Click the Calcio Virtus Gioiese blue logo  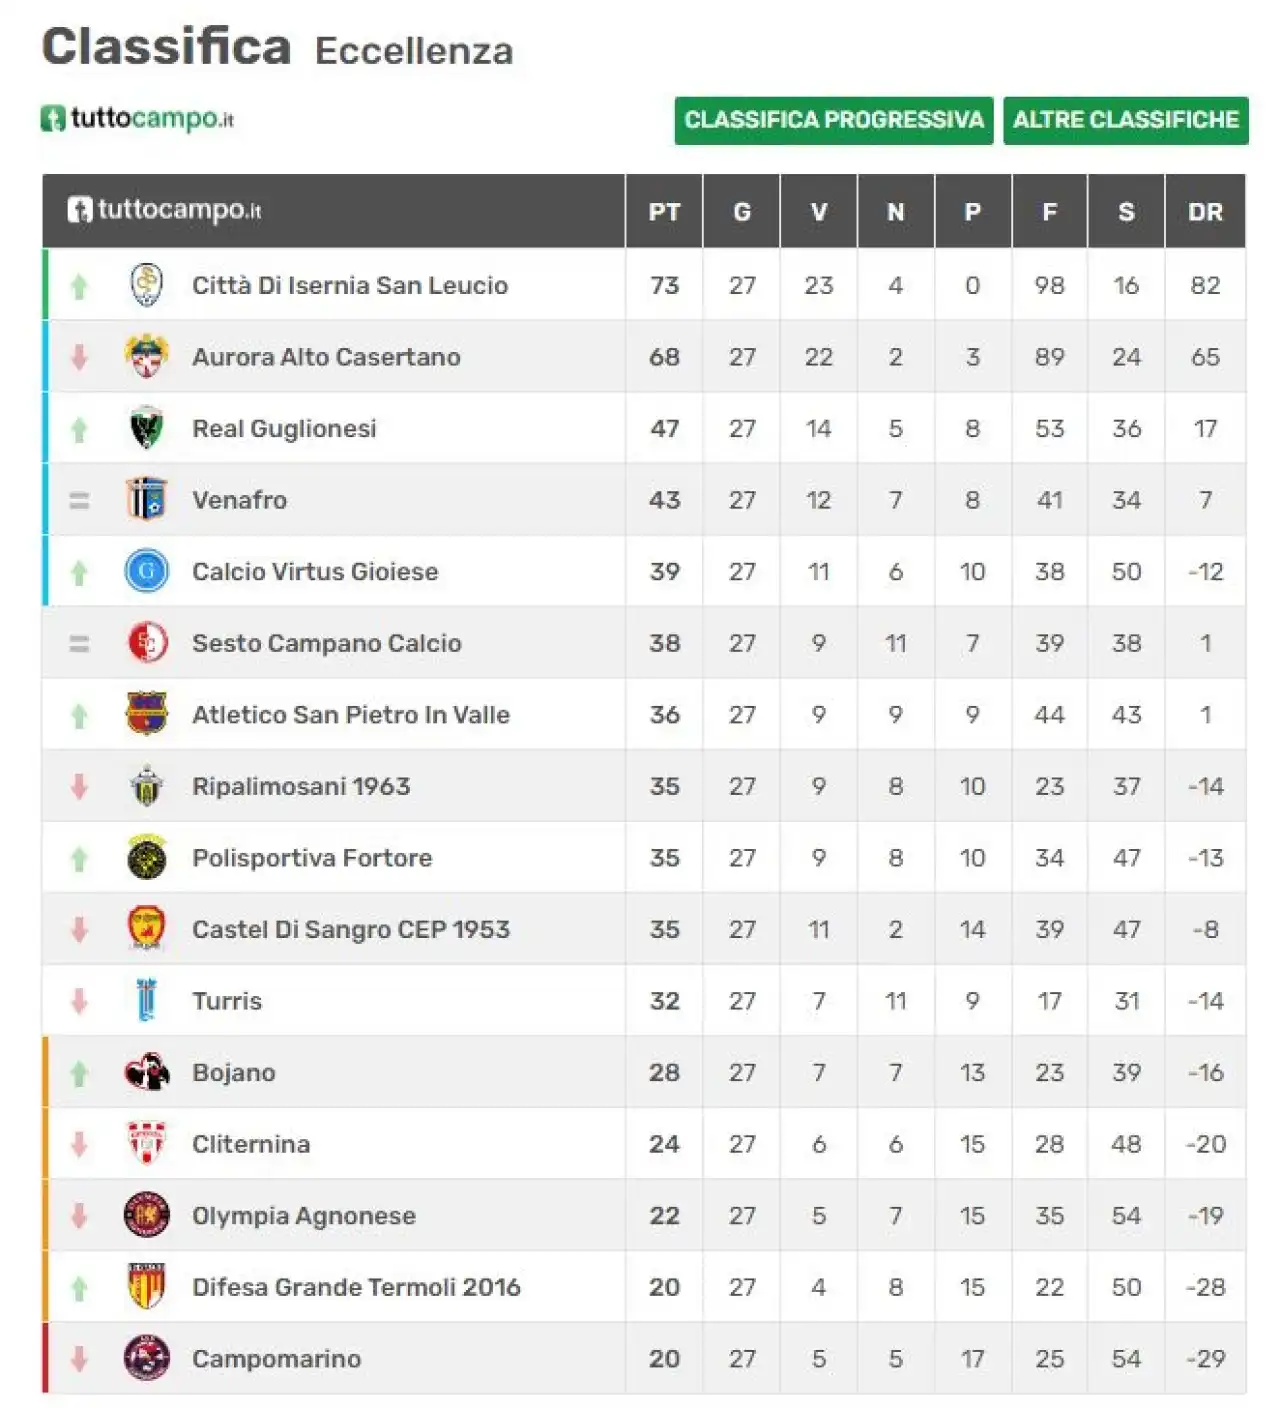(147, 571)
